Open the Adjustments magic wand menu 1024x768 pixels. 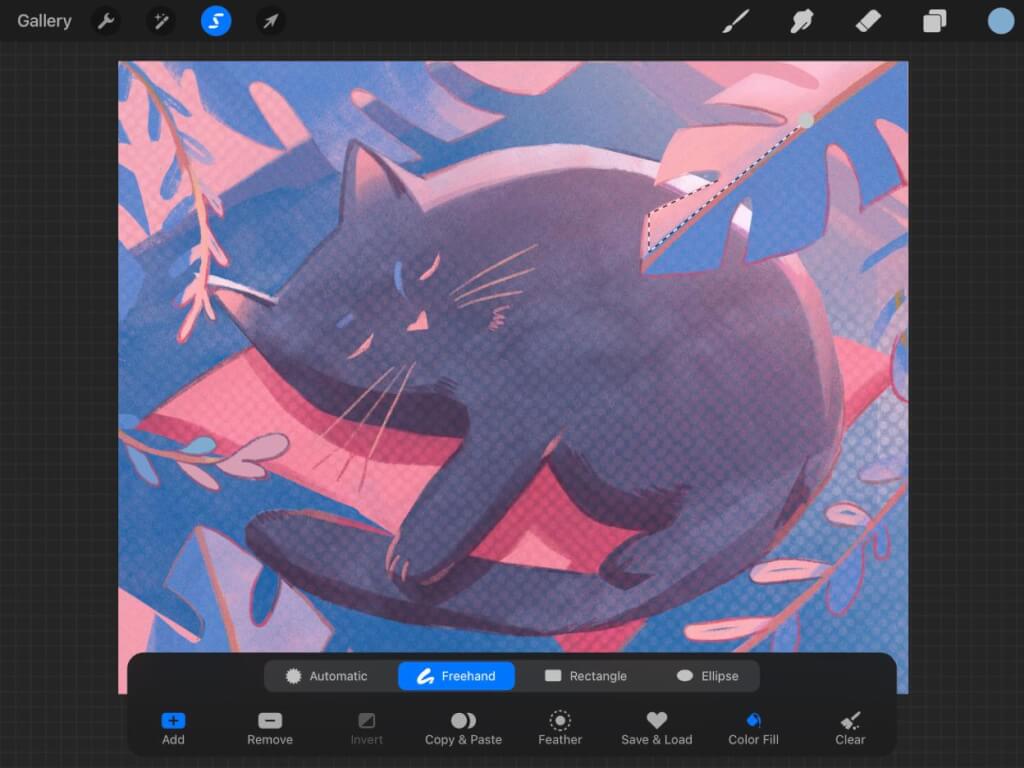click(161, 21)
